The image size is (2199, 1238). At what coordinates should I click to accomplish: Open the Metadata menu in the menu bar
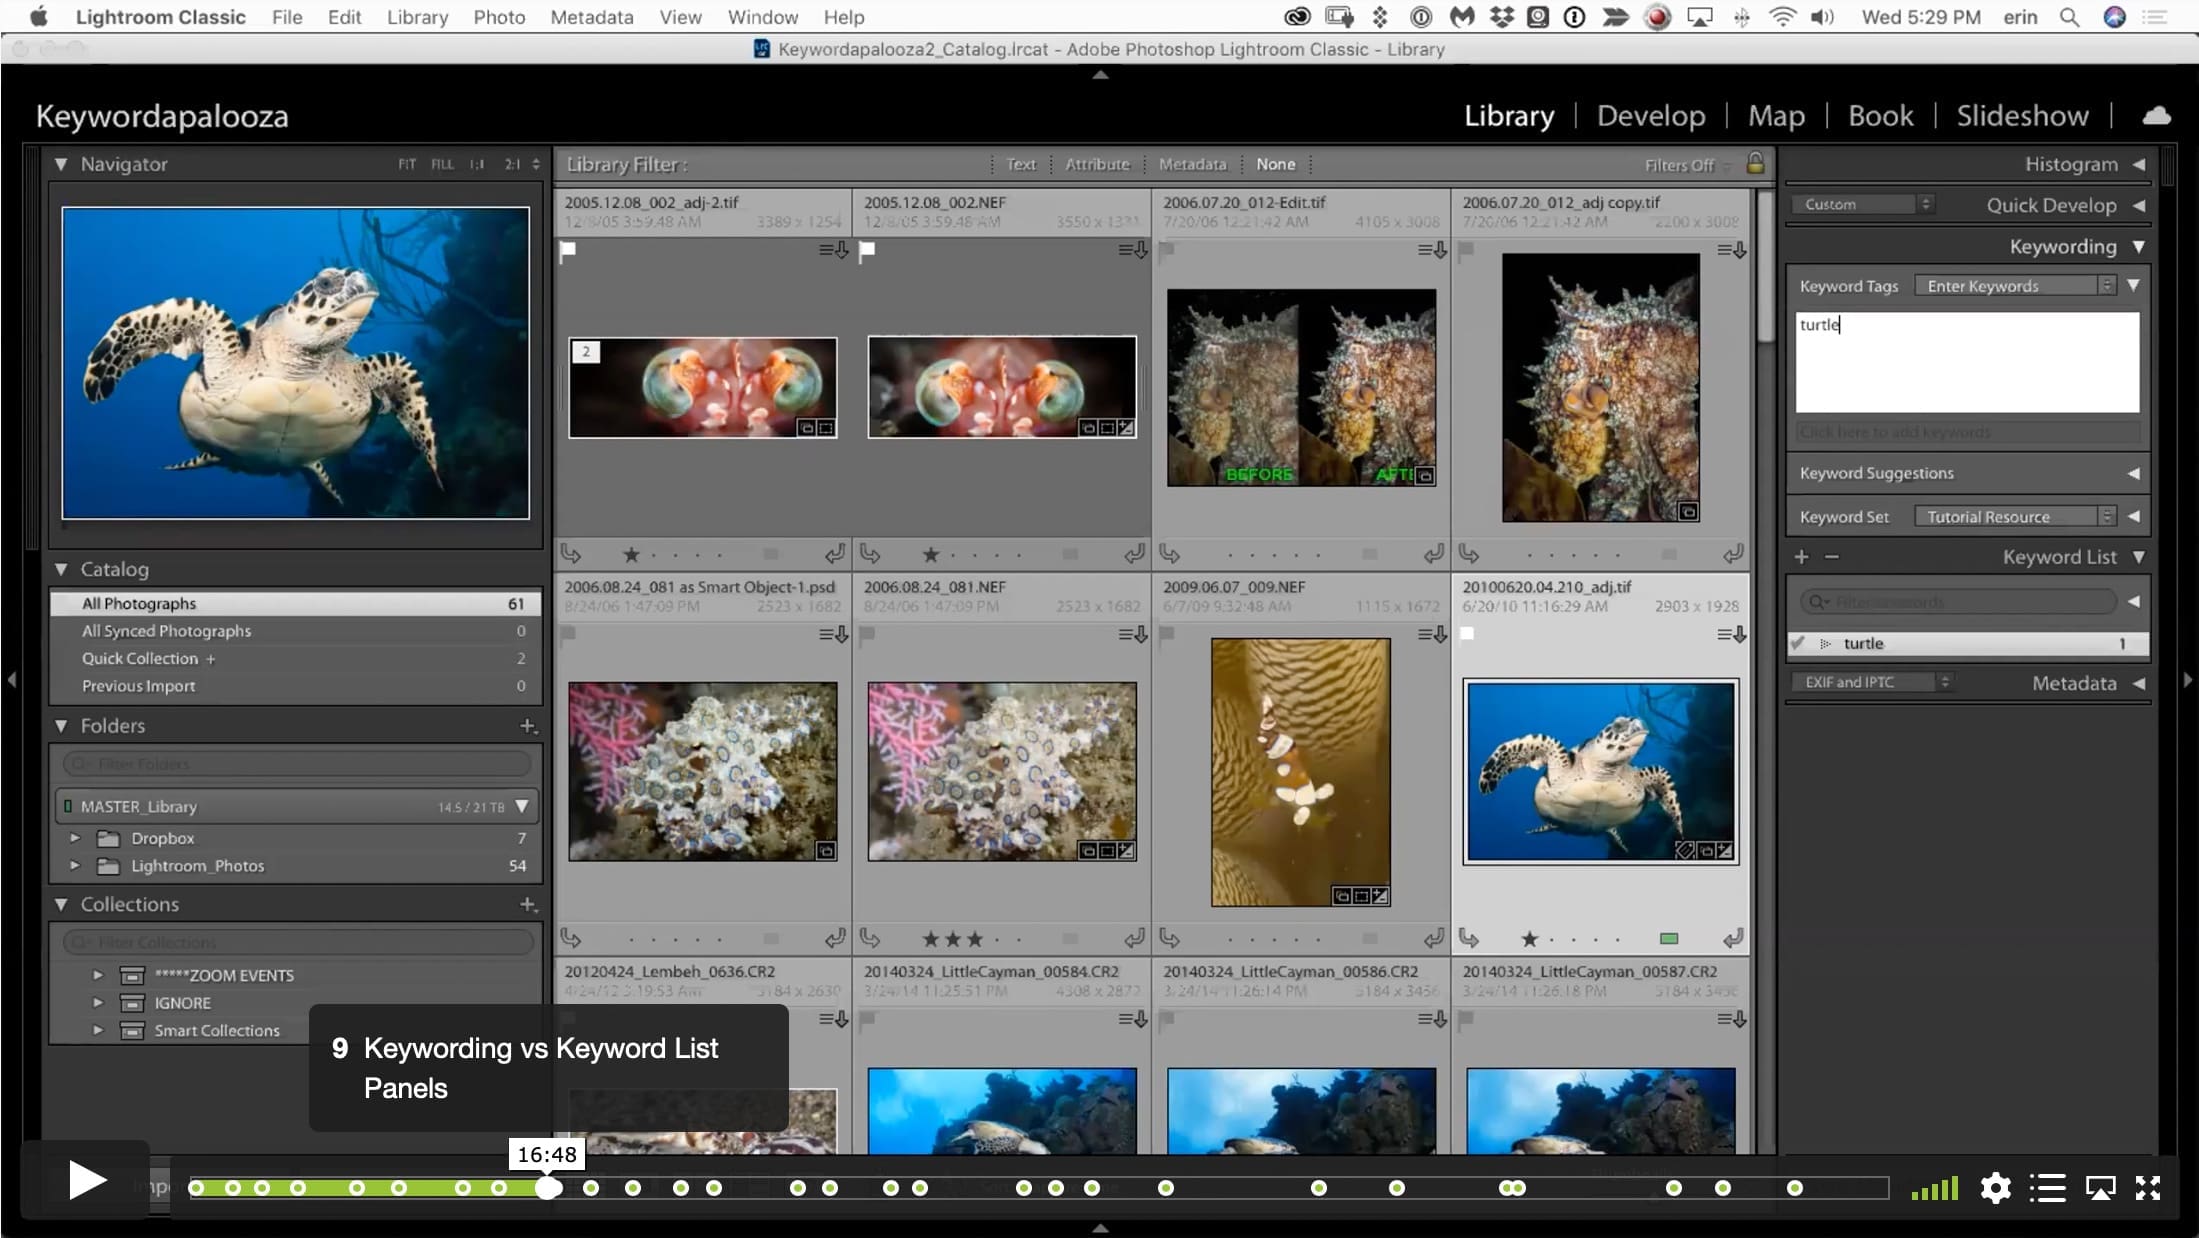click(x=592, y=17)
